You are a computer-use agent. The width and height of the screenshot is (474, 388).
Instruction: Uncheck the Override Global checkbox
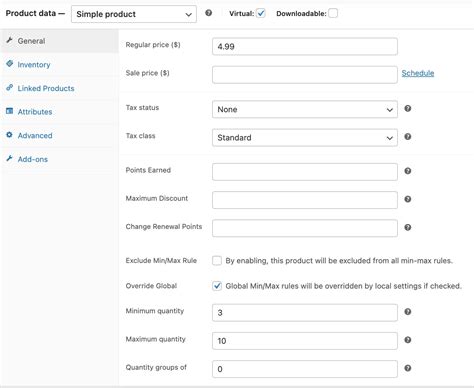217,286
